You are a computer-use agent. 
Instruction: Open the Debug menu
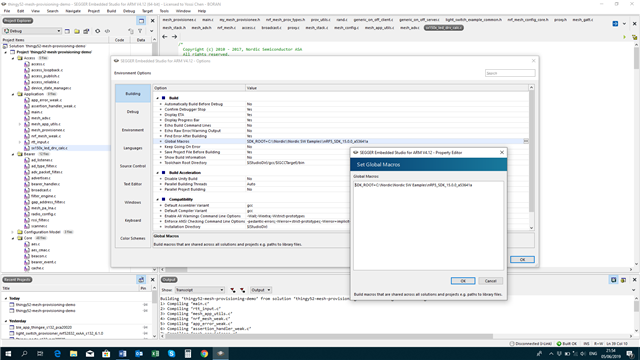coord(129,11)
